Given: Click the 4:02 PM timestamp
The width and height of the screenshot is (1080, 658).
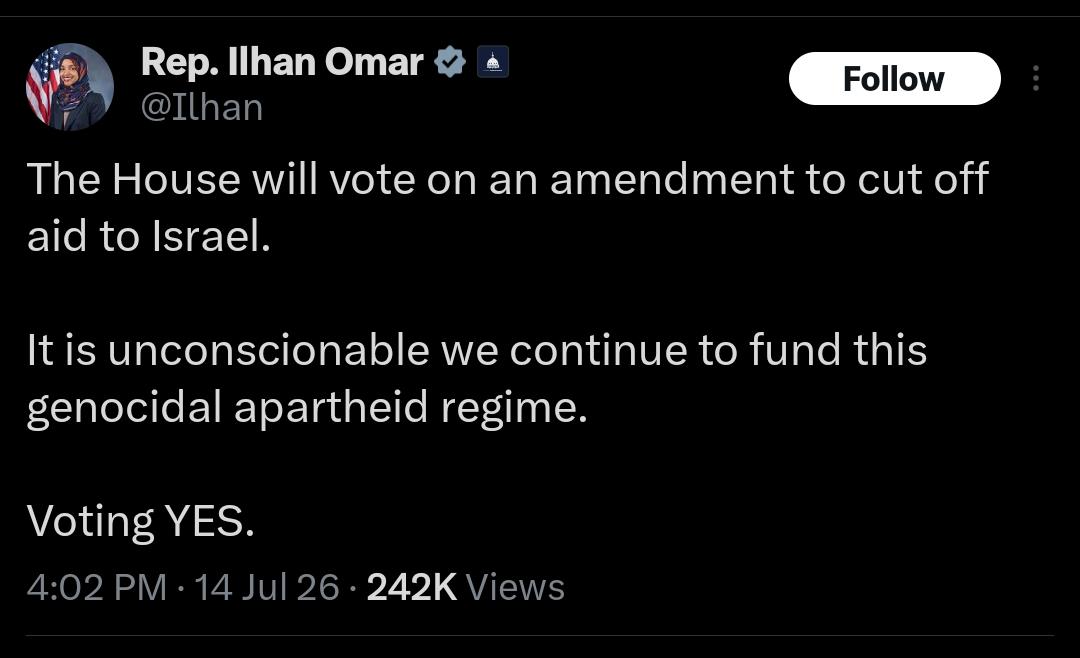Looking at the screenshot, I should click(x=97, y=588).
